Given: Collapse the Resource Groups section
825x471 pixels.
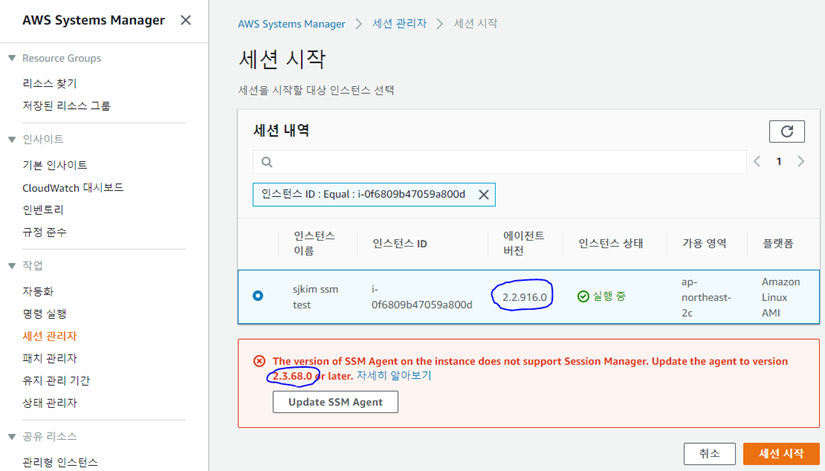Looking at the screenshot, I should (12, 58).
